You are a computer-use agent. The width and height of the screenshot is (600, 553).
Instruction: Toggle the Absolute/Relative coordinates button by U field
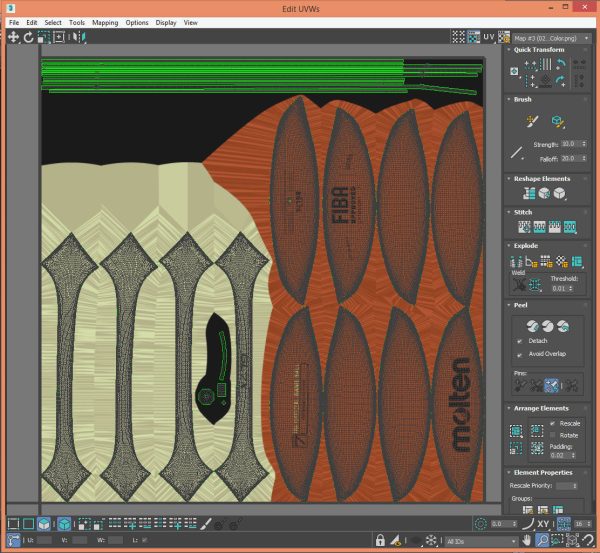tap(13, 540)
